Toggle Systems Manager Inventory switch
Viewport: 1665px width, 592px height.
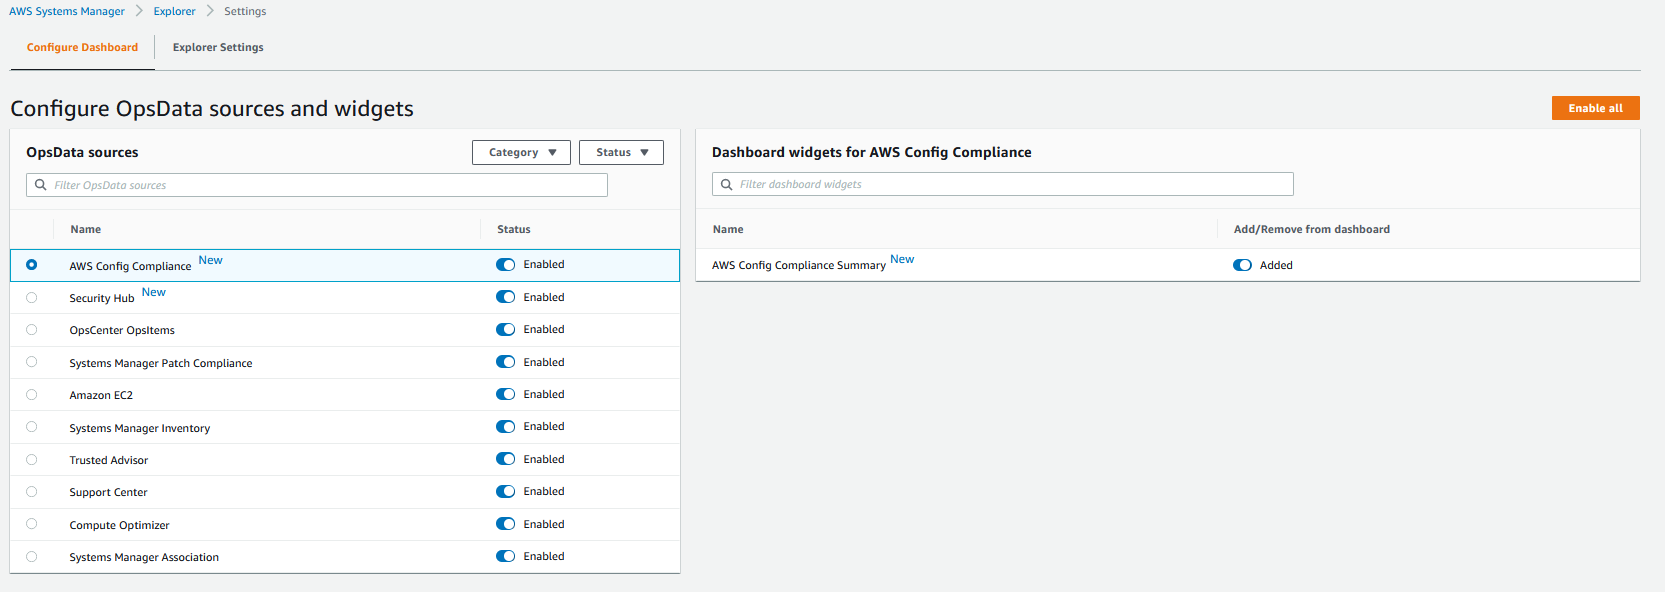coord(506,427)
